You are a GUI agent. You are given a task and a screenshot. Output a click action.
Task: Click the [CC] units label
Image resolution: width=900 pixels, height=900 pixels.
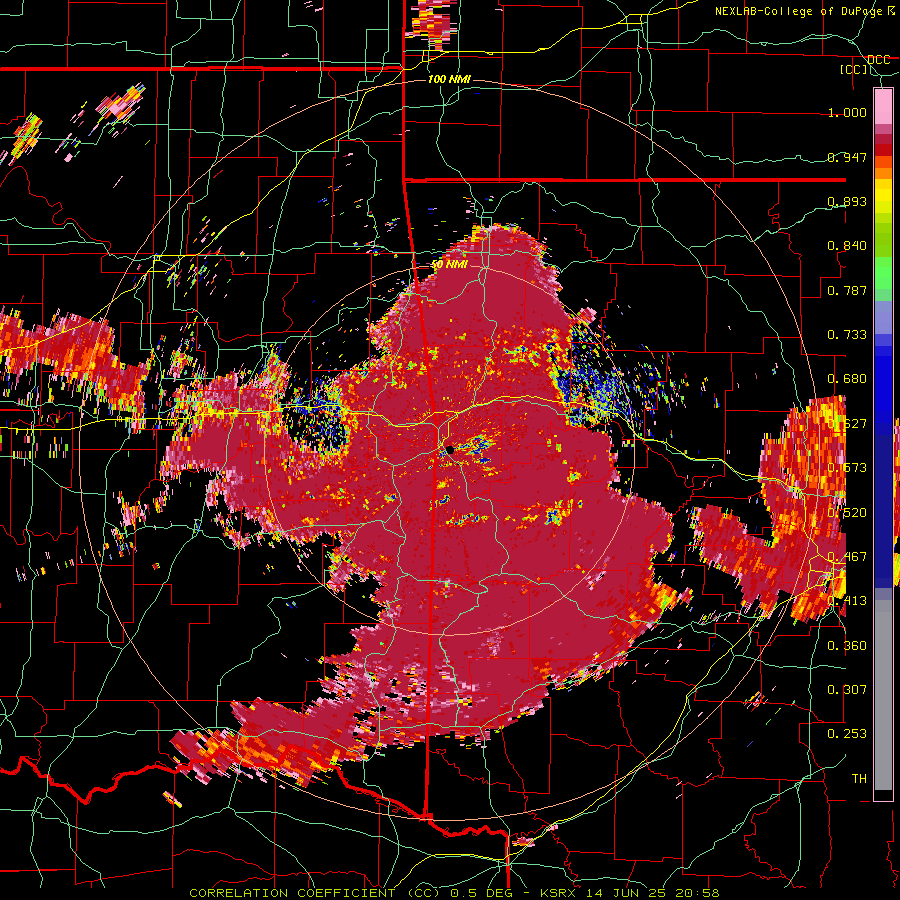click(x=854, y=69)
